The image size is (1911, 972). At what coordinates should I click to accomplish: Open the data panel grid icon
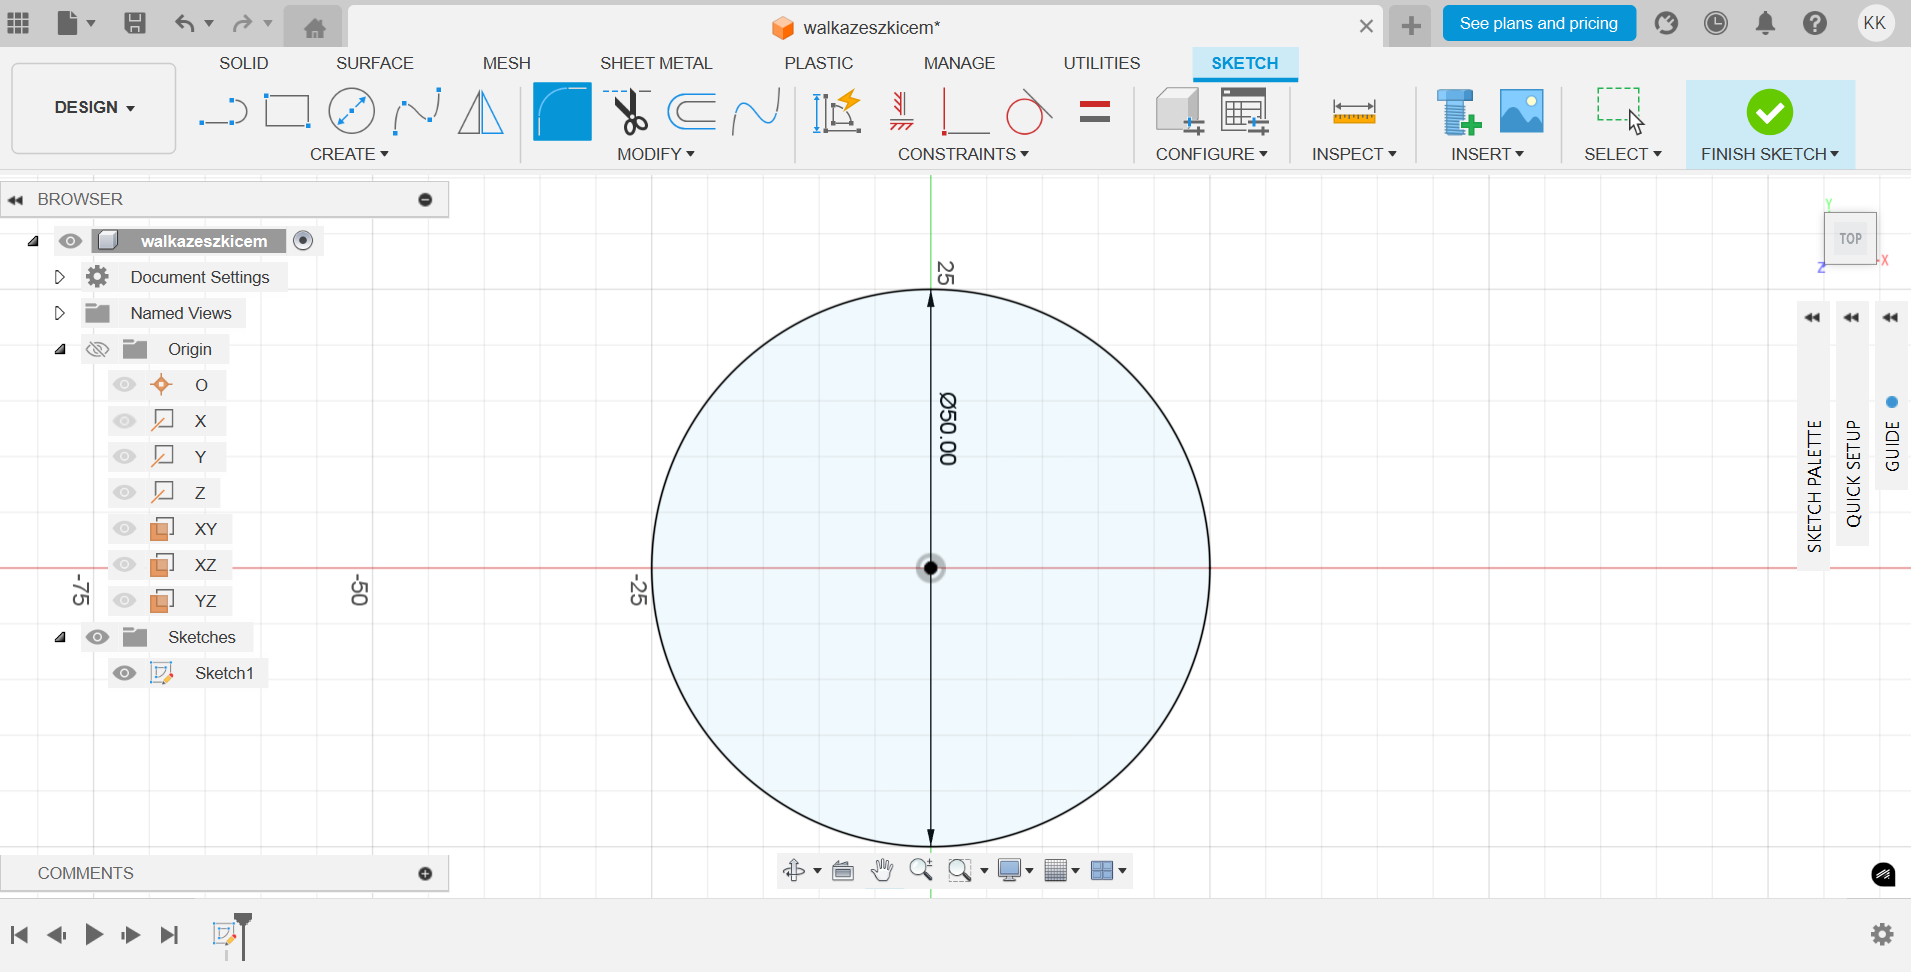click(x=18, y=23)
